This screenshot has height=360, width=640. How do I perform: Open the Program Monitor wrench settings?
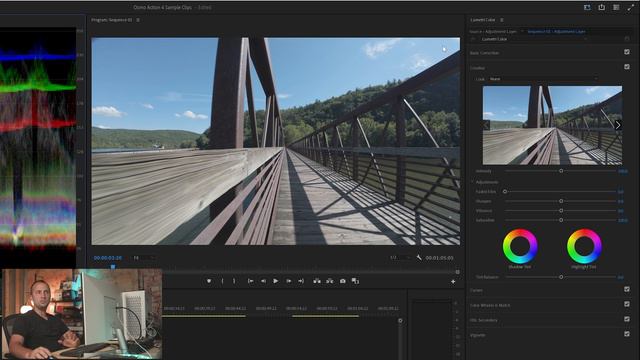pos(419,258)
